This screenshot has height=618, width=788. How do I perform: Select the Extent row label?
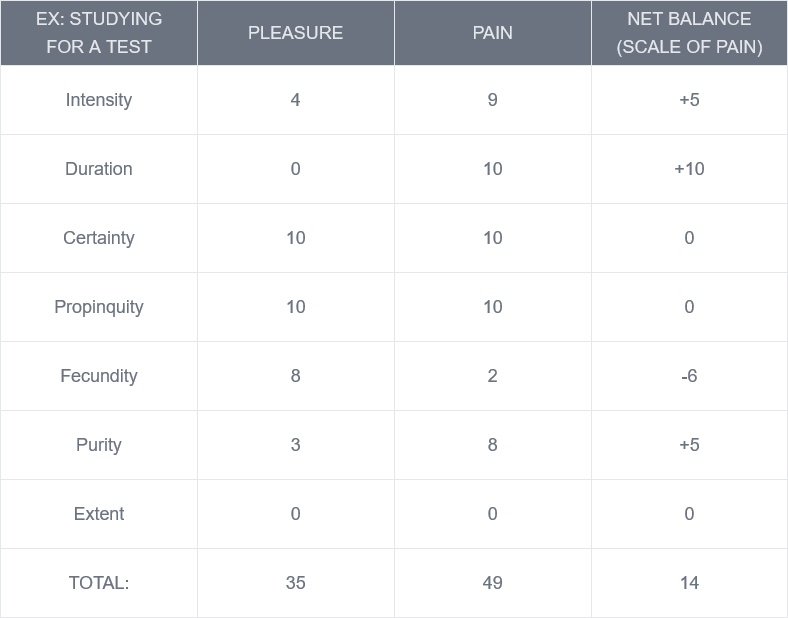98,514
